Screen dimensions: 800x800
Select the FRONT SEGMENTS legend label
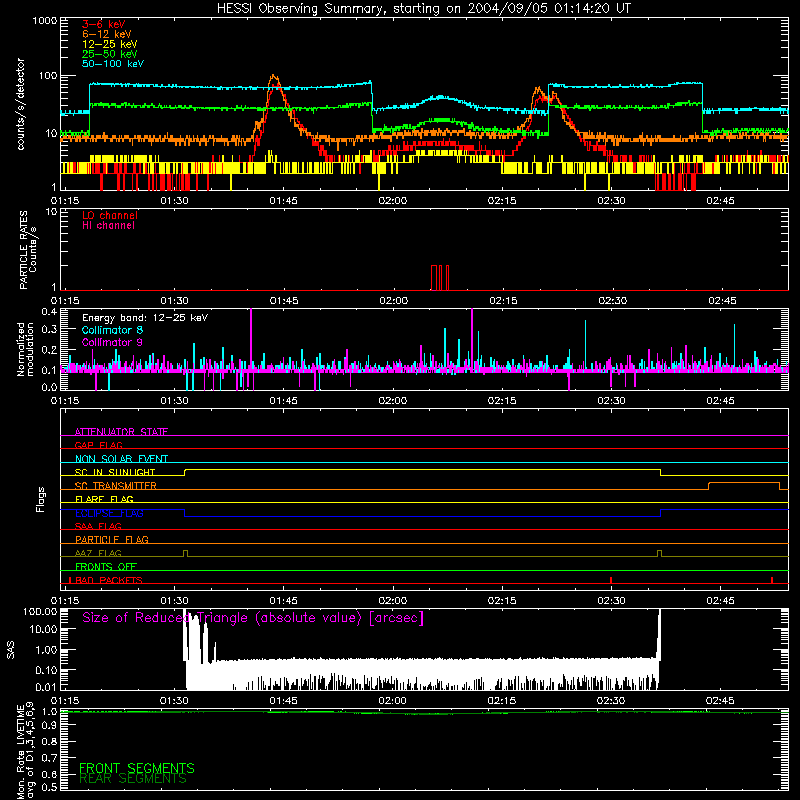137,768
